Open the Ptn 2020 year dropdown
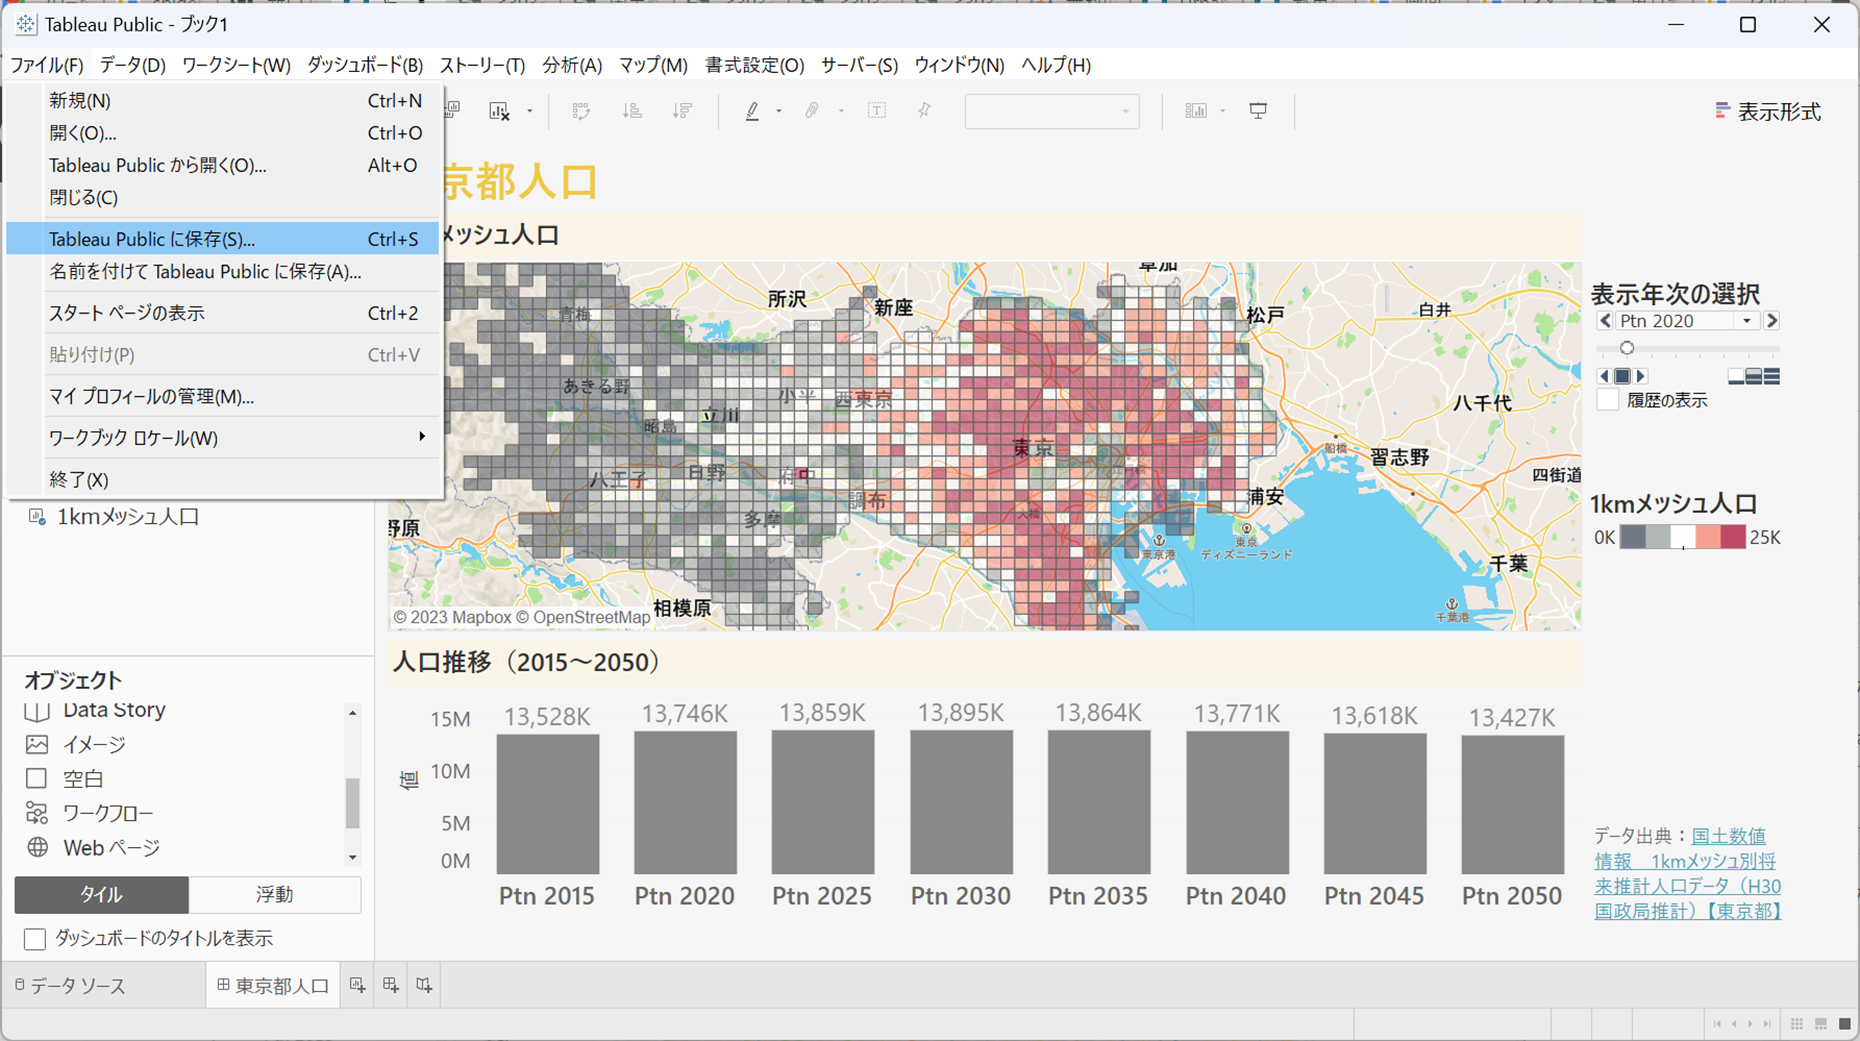 [x=1747, y=320]
